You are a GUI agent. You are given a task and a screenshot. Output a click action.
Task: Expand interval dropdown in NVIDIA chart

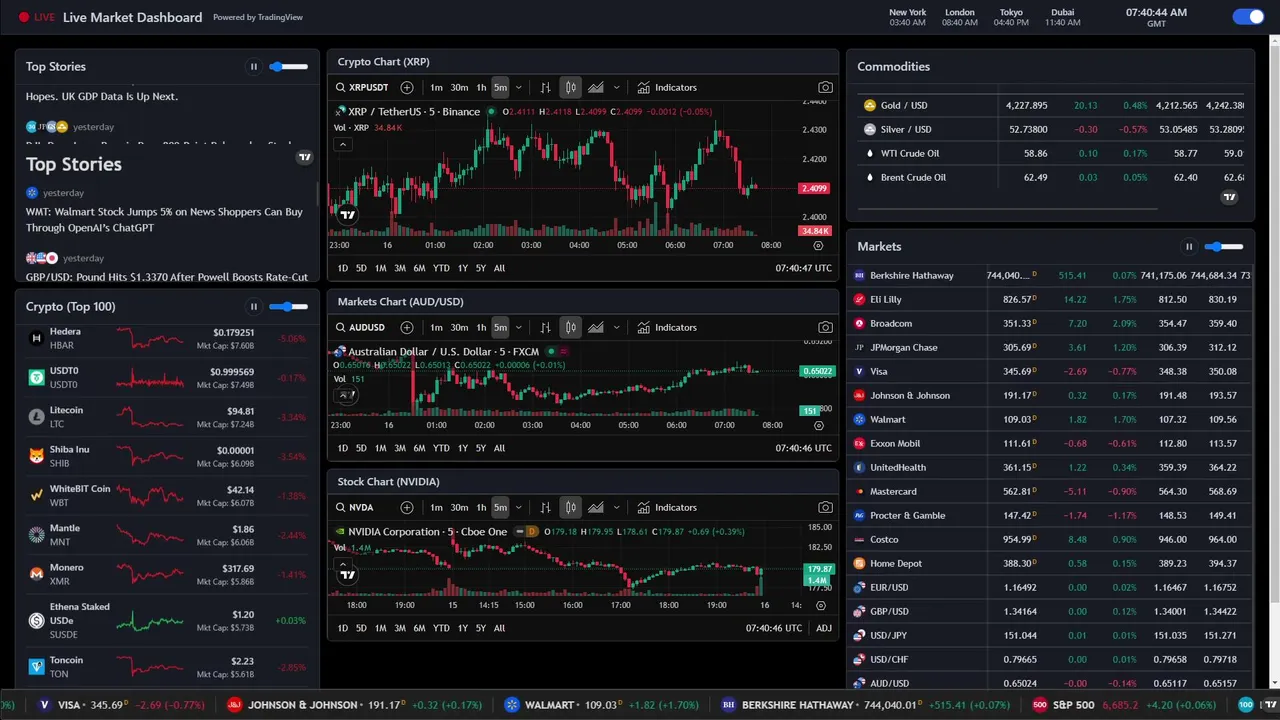point(518,508)
